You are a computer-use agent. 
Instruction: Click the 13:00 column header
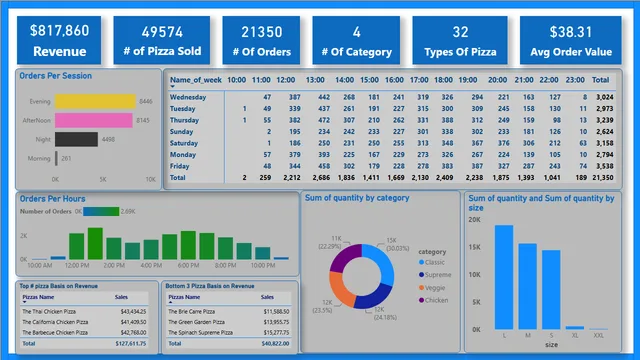point(315,80)
